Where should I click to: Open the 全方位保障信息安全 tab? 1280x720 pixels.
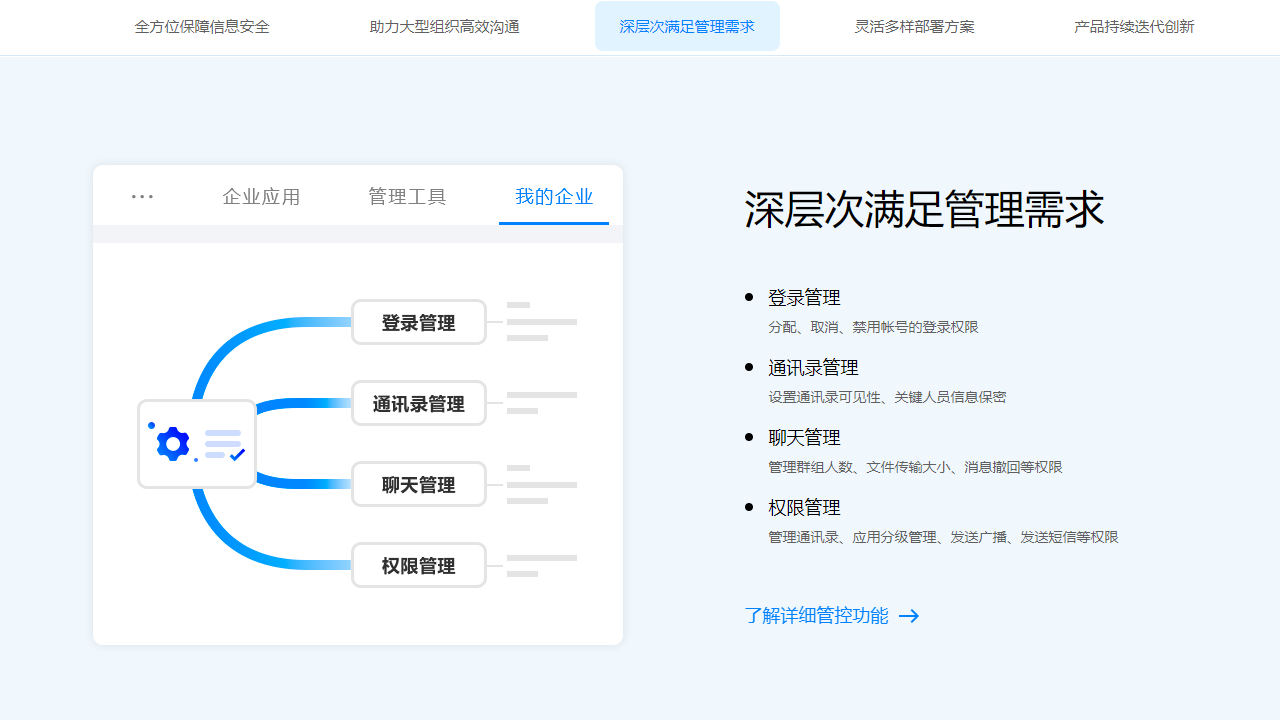[202, 27]
